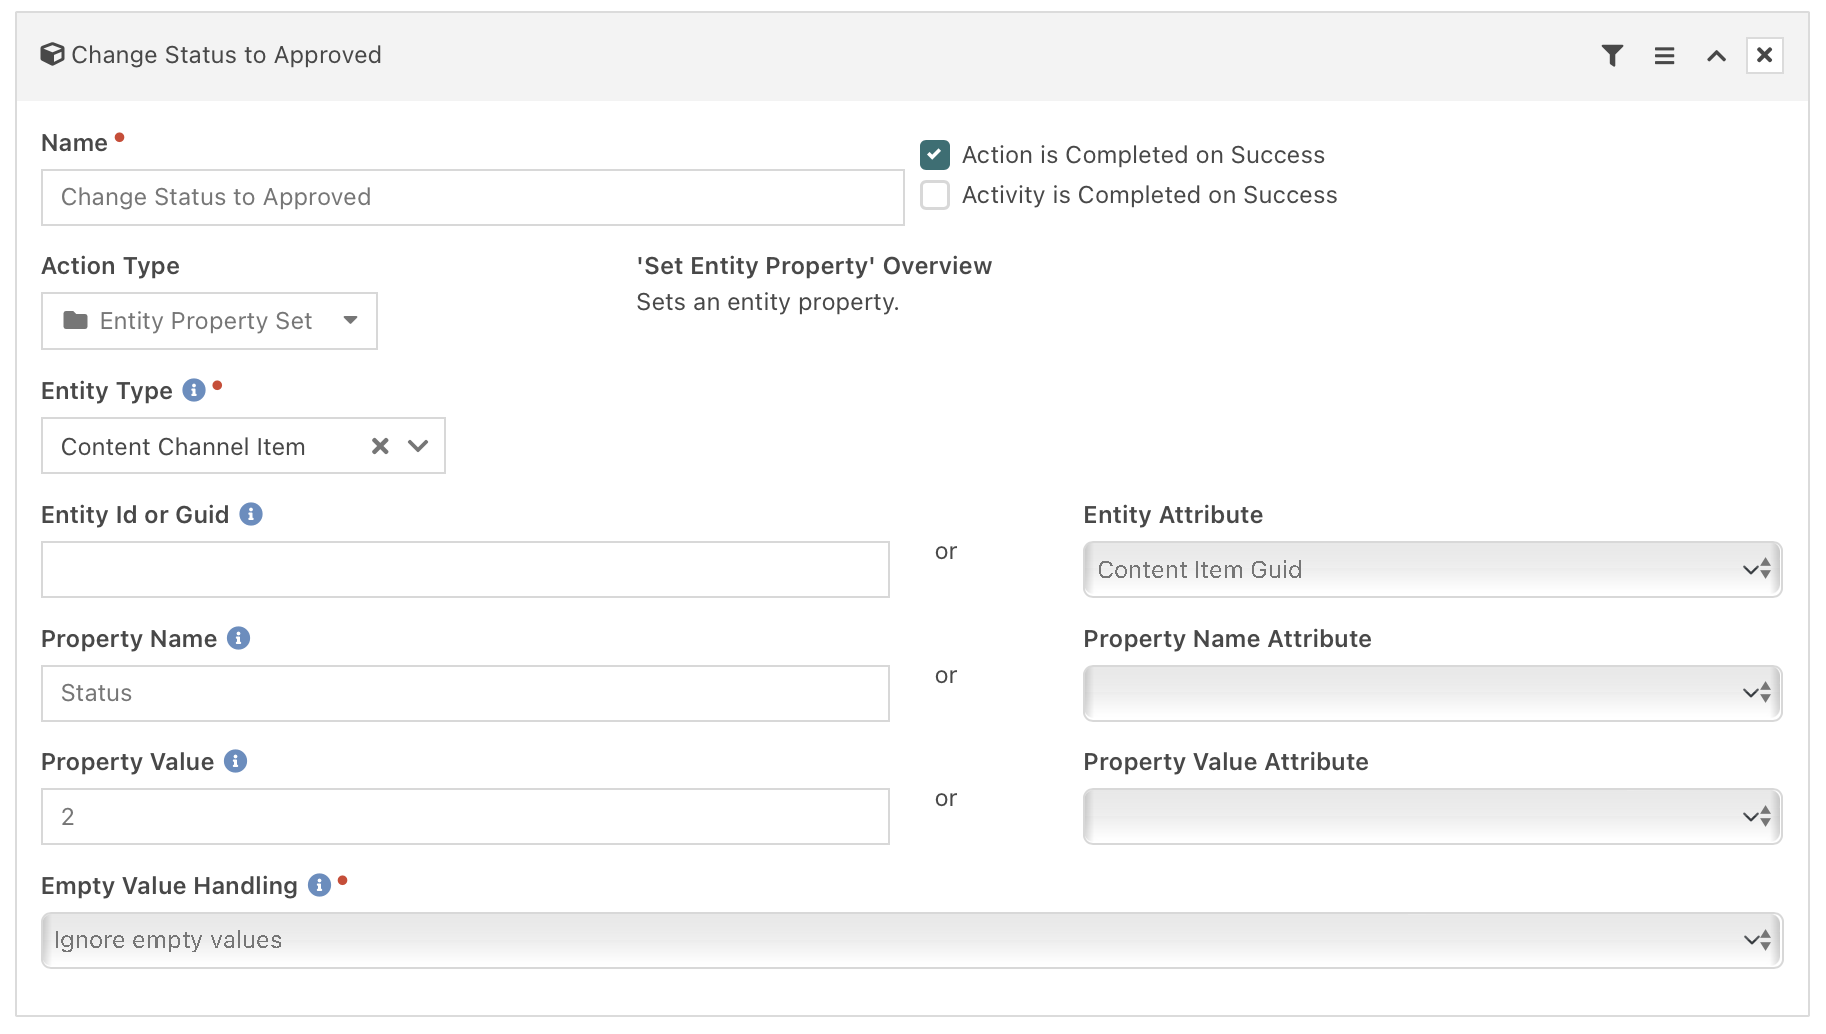Screen dimensions: 1826x1034
Task: Open the Property Value Attribute dropdown
Action: [1432, 817]
